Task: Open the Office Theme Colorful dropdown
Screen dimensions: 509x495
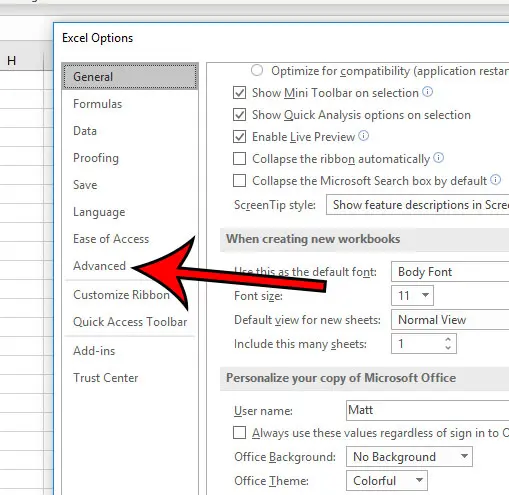Action: (x=387, y=480)
